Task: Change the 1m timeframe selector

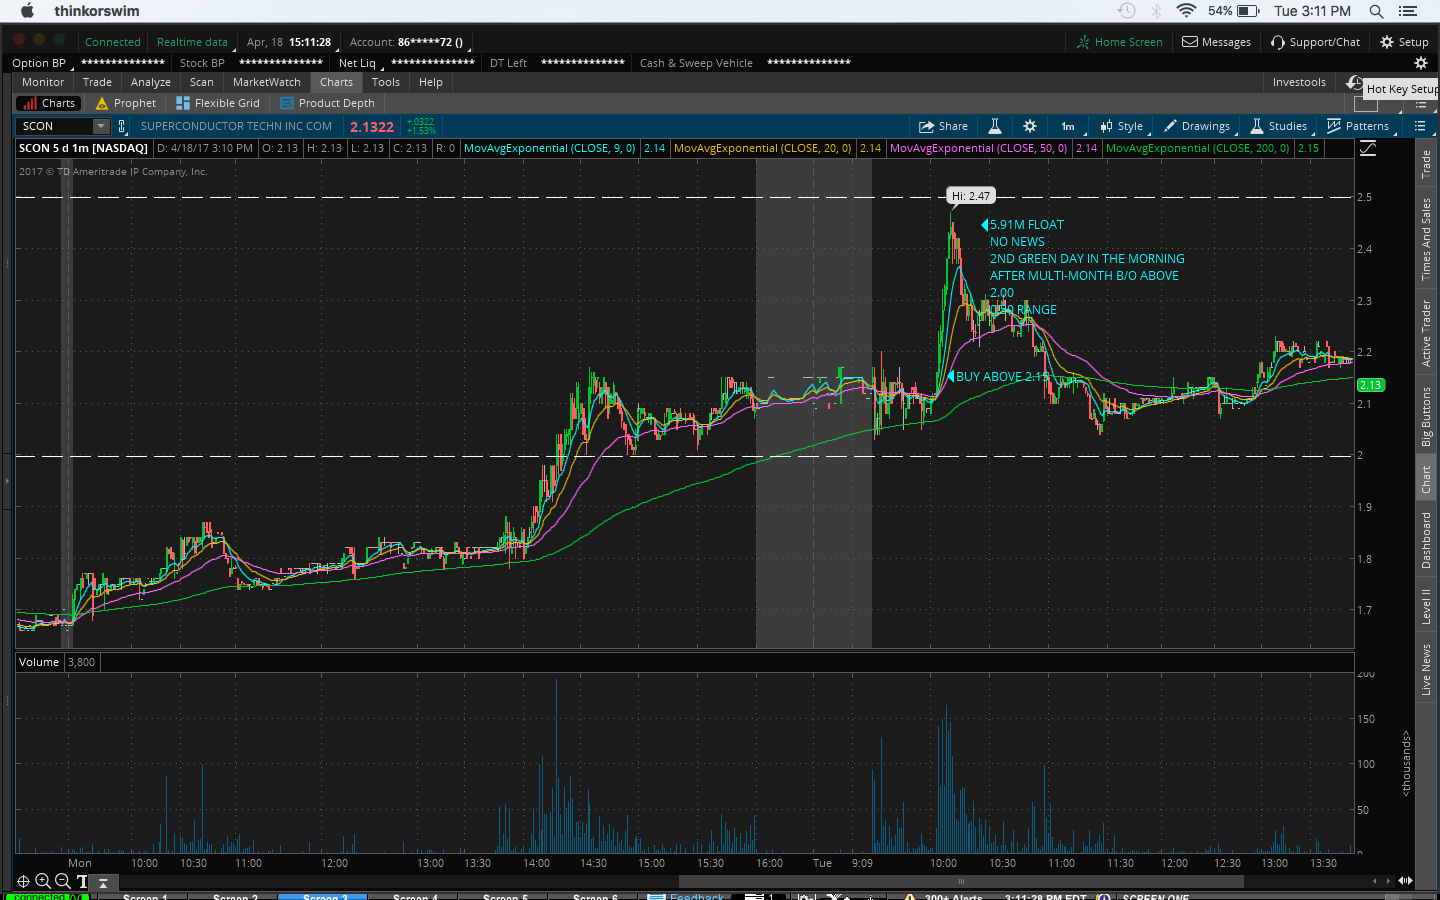Action: pos(1068,126)
